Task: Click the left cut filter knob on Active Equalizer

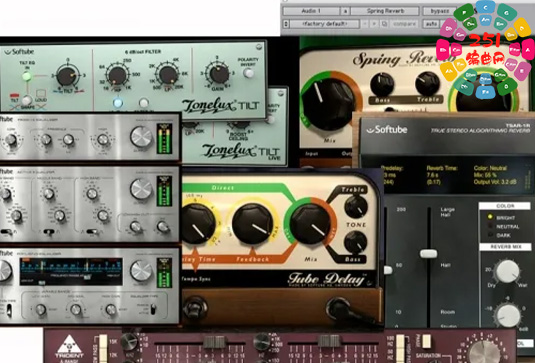Action: [135, 227]
